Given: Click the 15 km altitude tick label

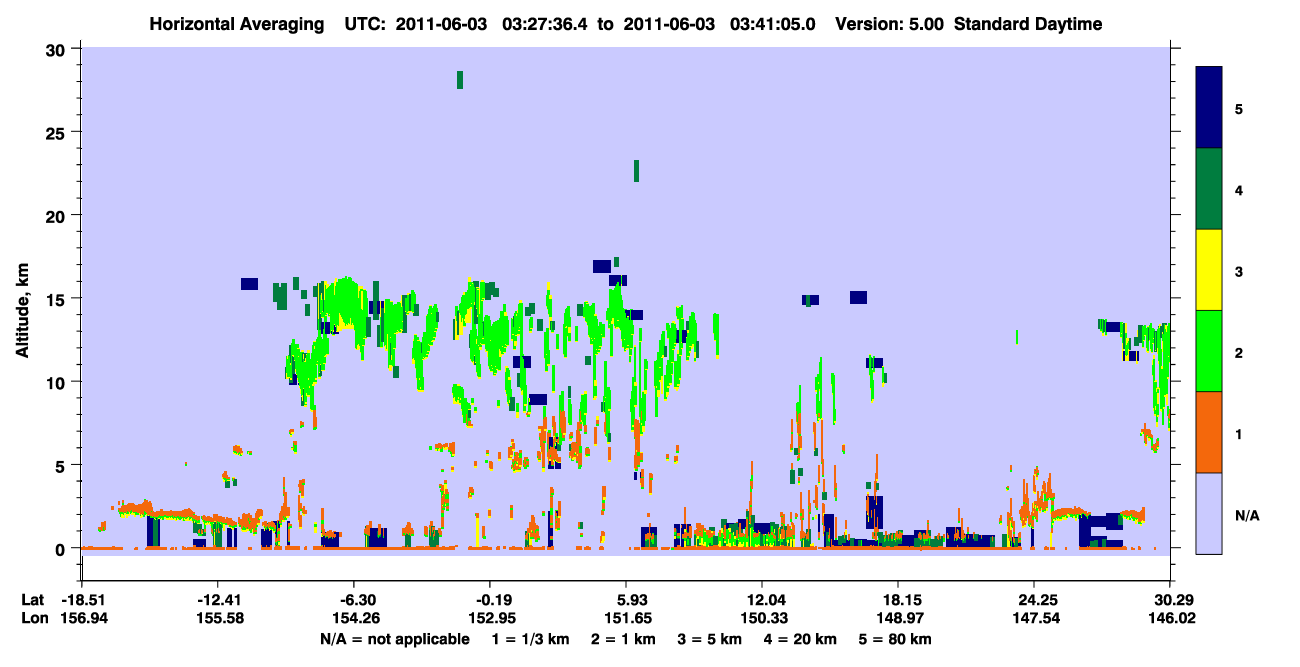Looking at the screenshot, I should click(x=59, y=299).
